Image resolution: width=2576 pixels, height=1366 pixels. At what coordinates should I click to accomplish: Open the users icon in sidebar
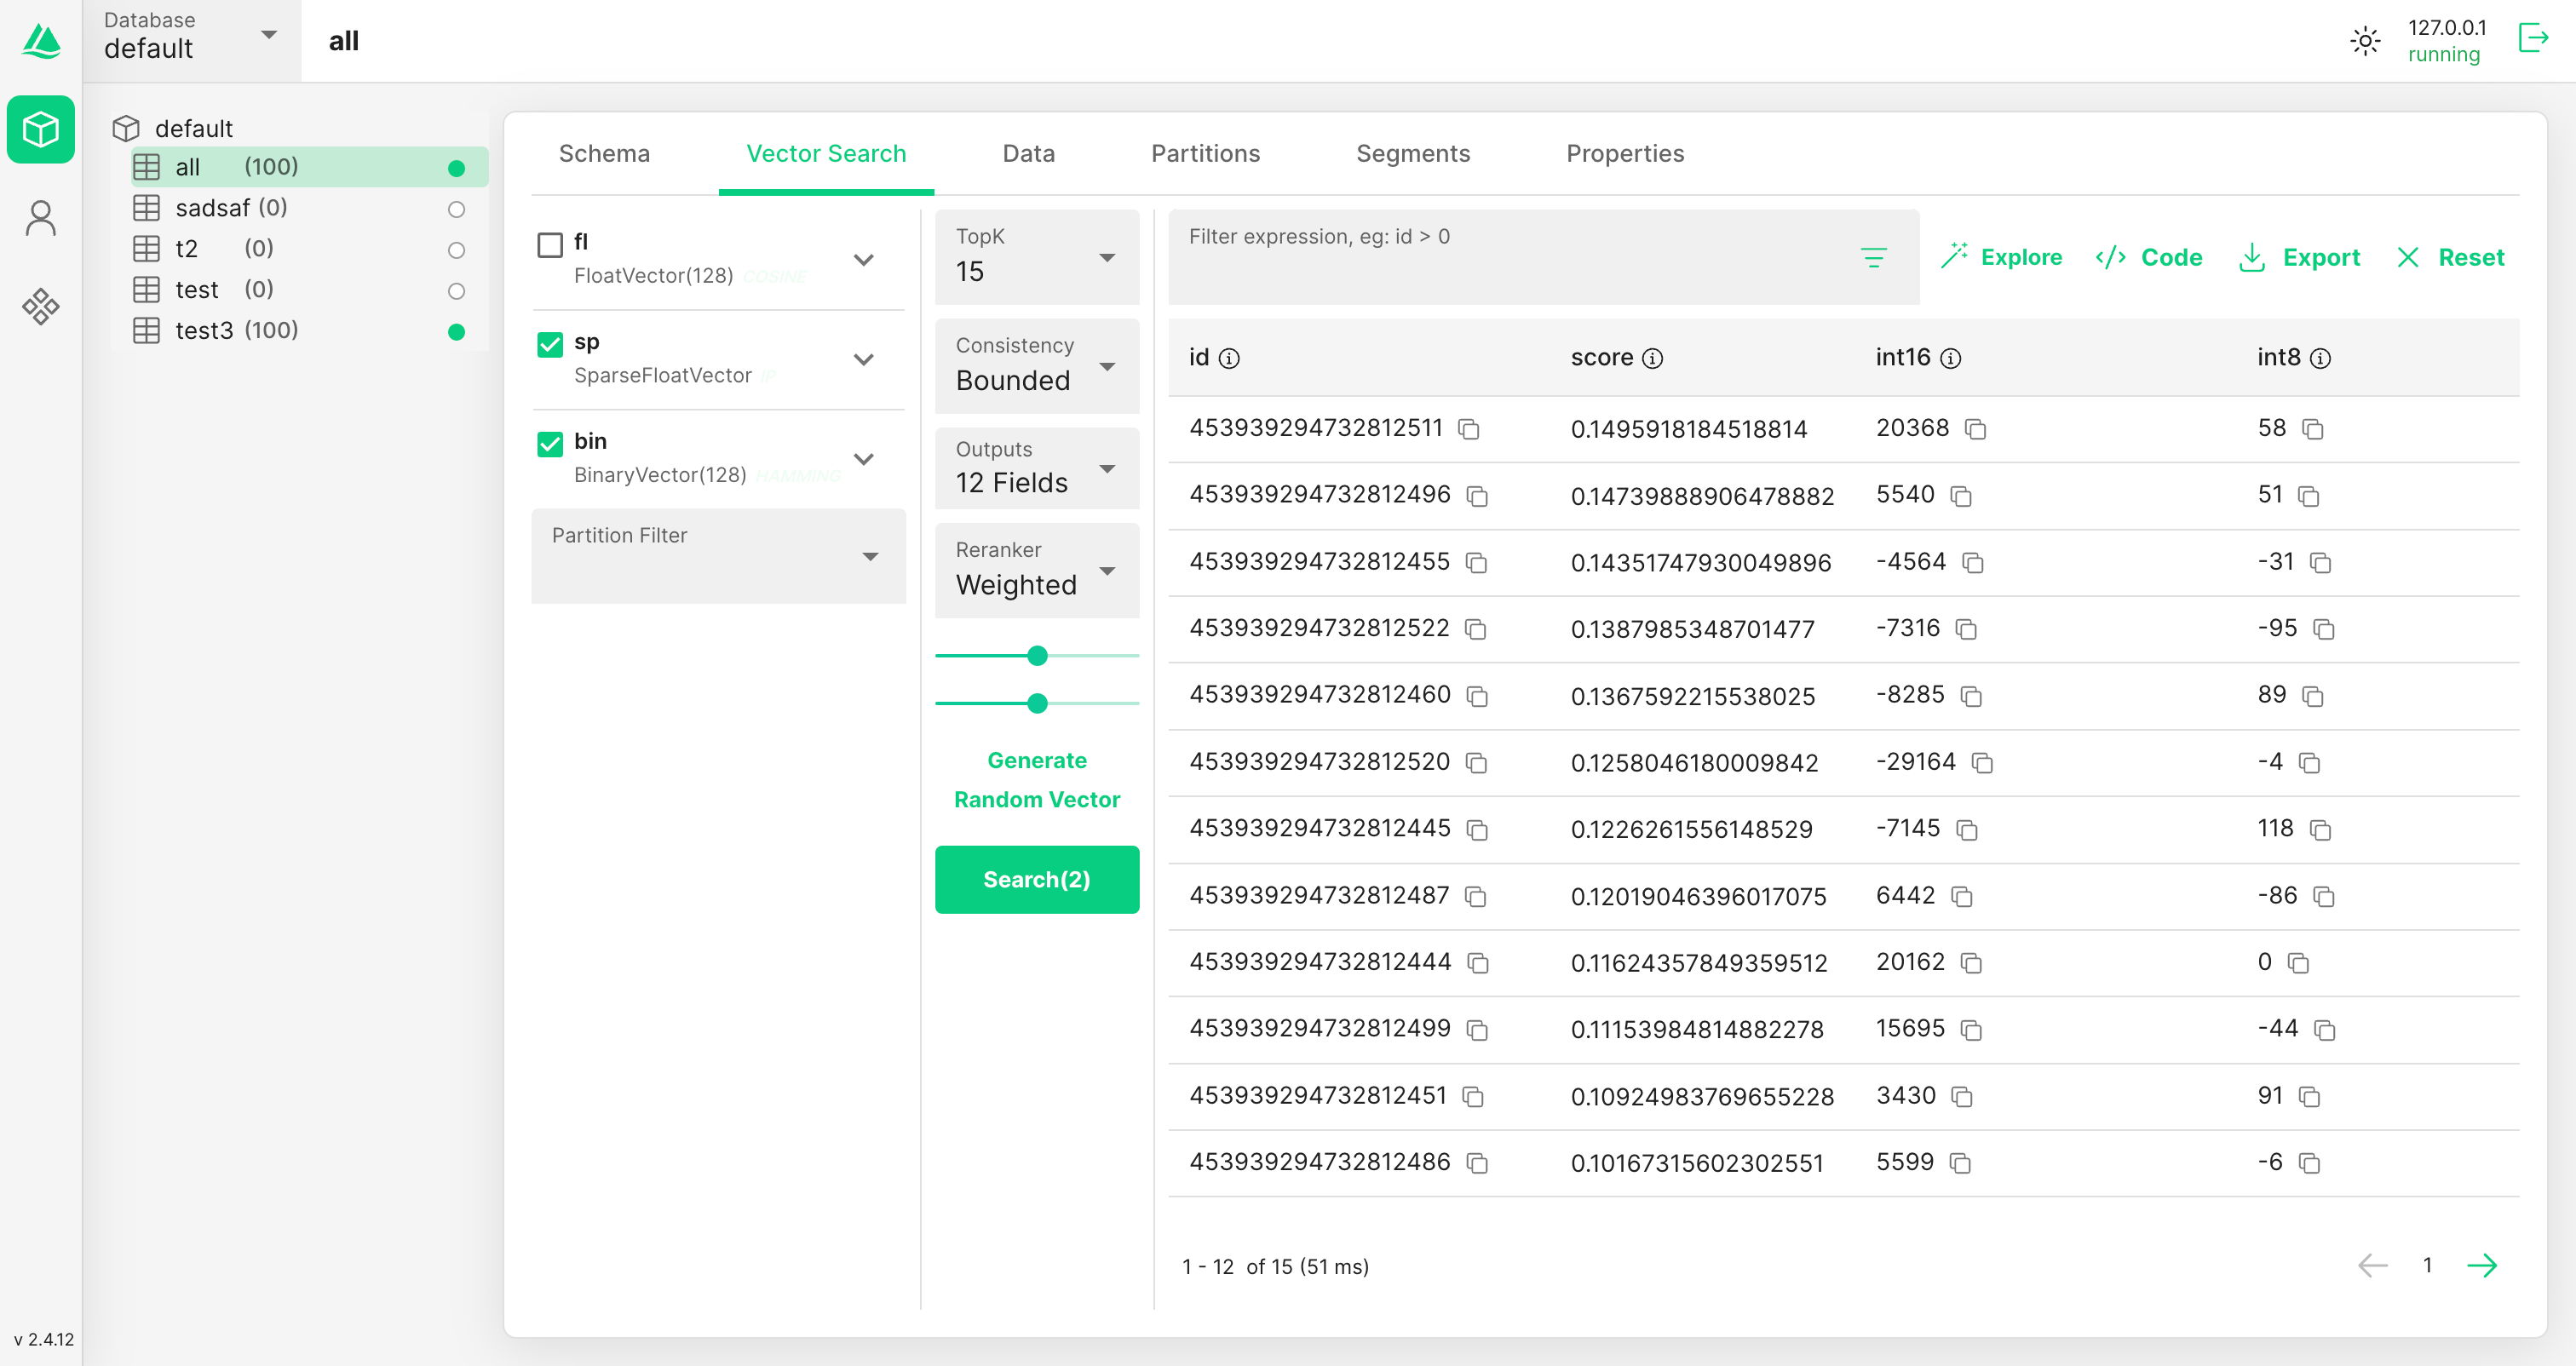(x=41, y=217)
